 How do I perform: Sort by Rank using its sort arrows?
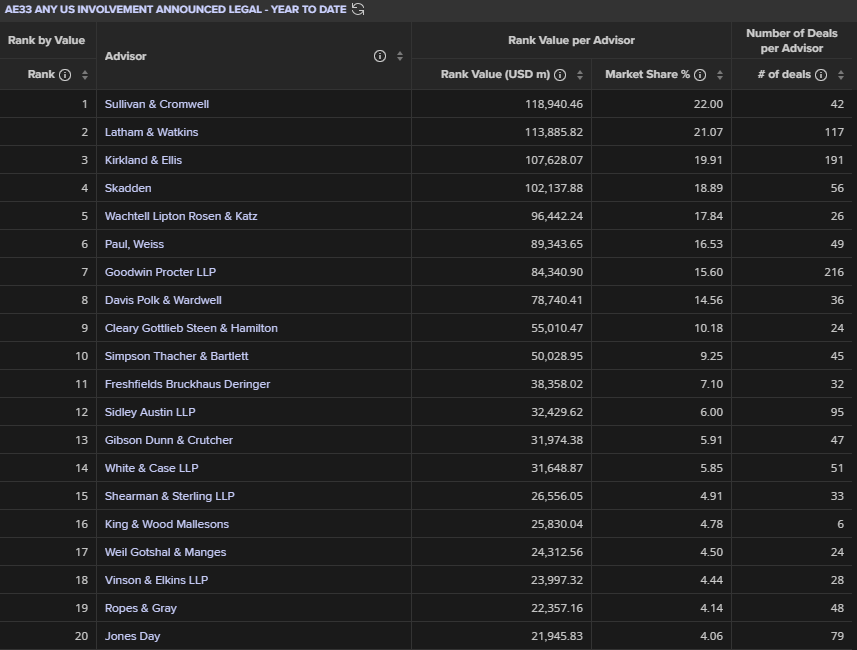[84, 75]
